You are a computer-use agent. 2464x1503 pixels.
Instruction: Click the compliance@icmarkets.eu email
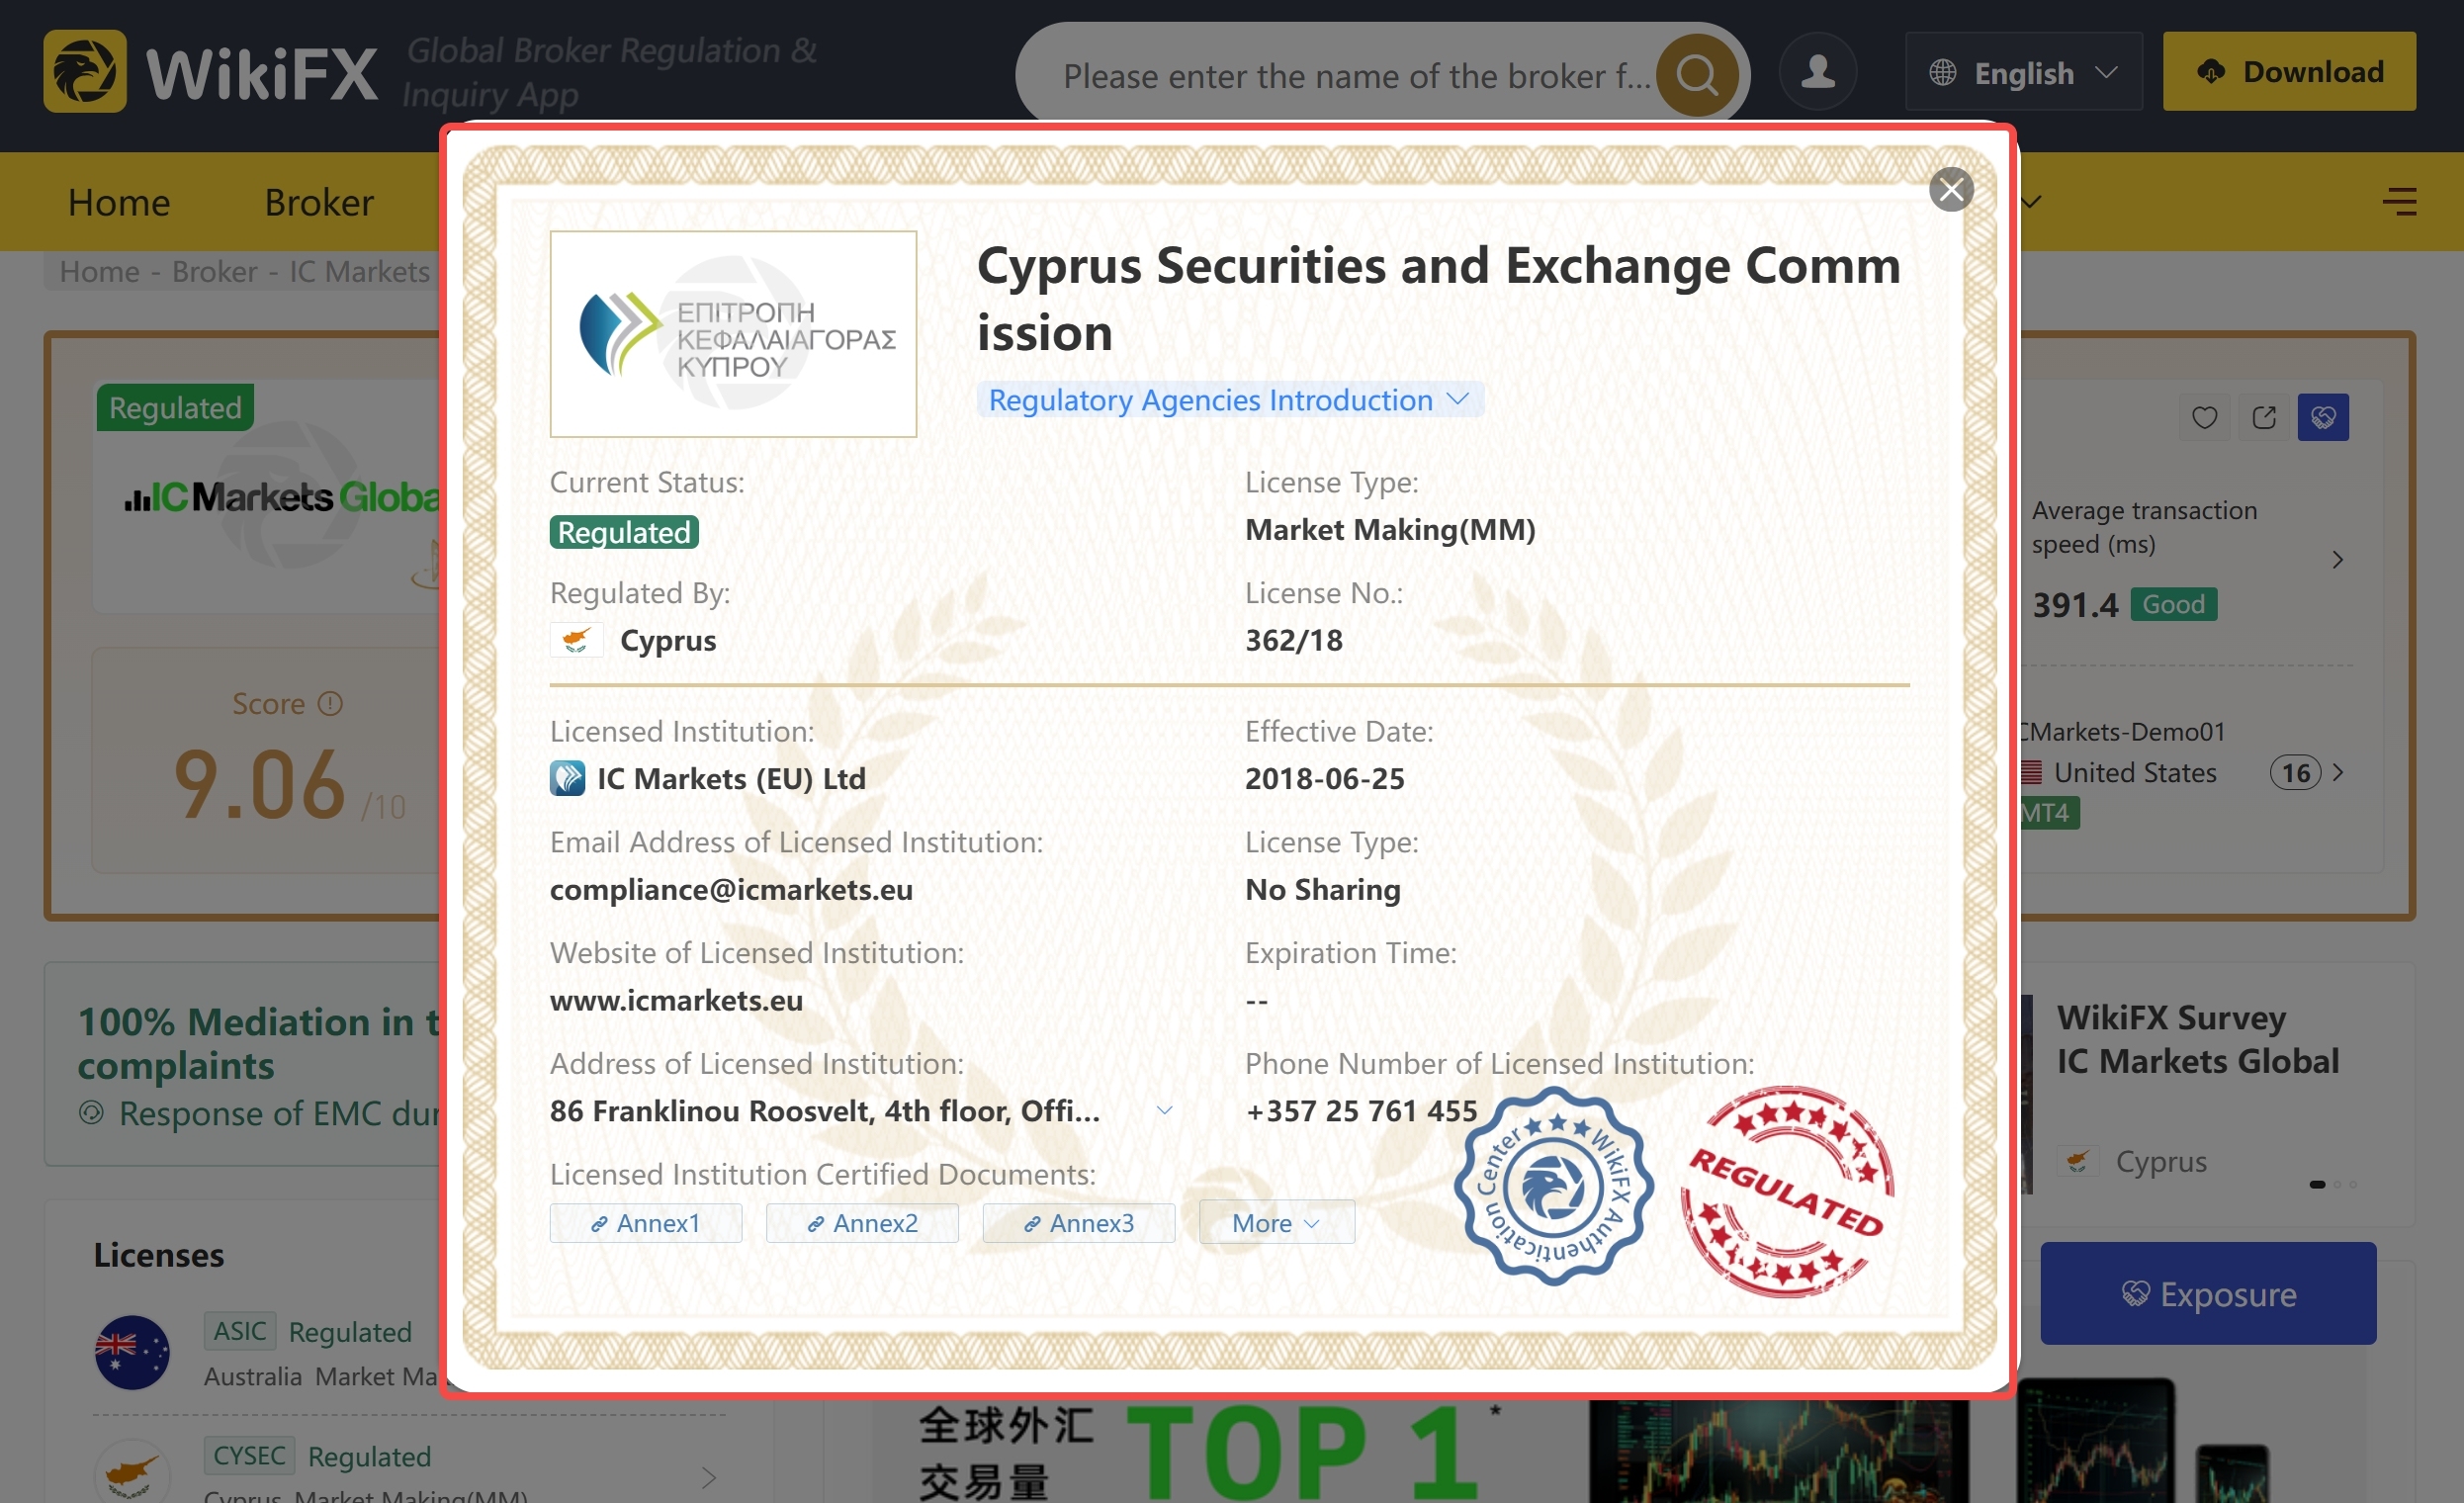(x=731, y=889)
